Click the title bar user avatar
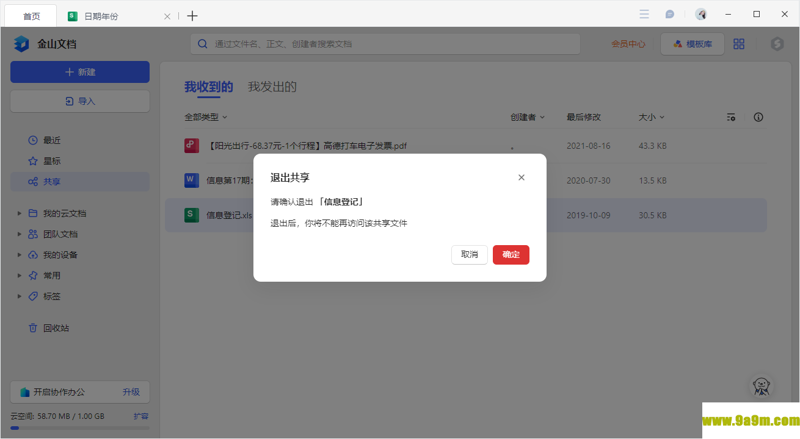The width and height of the screenshot is (800, 439). 701,14
